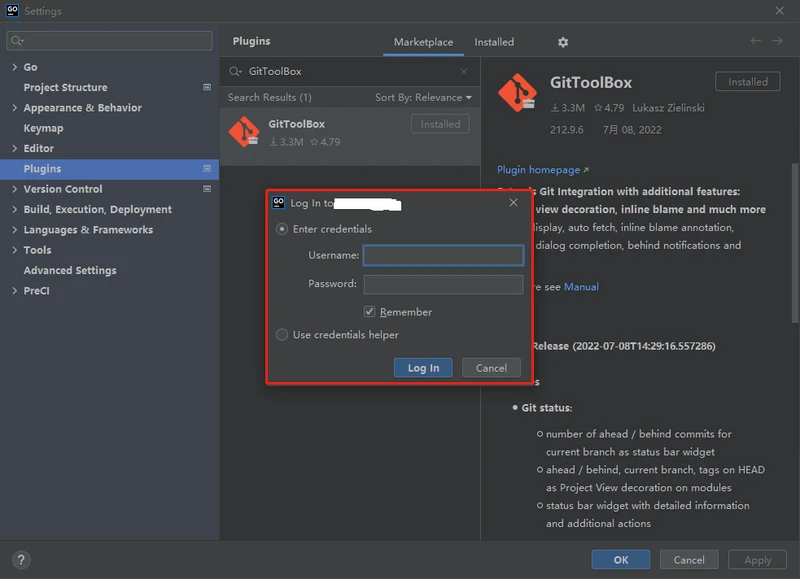
Task: Expand the PreCI settings node
Action: 14,291
